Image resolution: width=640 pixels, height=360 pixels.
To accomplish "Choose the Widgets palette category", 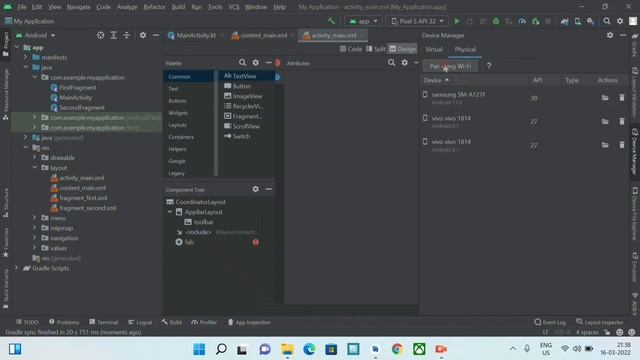I will click(178, 113).
